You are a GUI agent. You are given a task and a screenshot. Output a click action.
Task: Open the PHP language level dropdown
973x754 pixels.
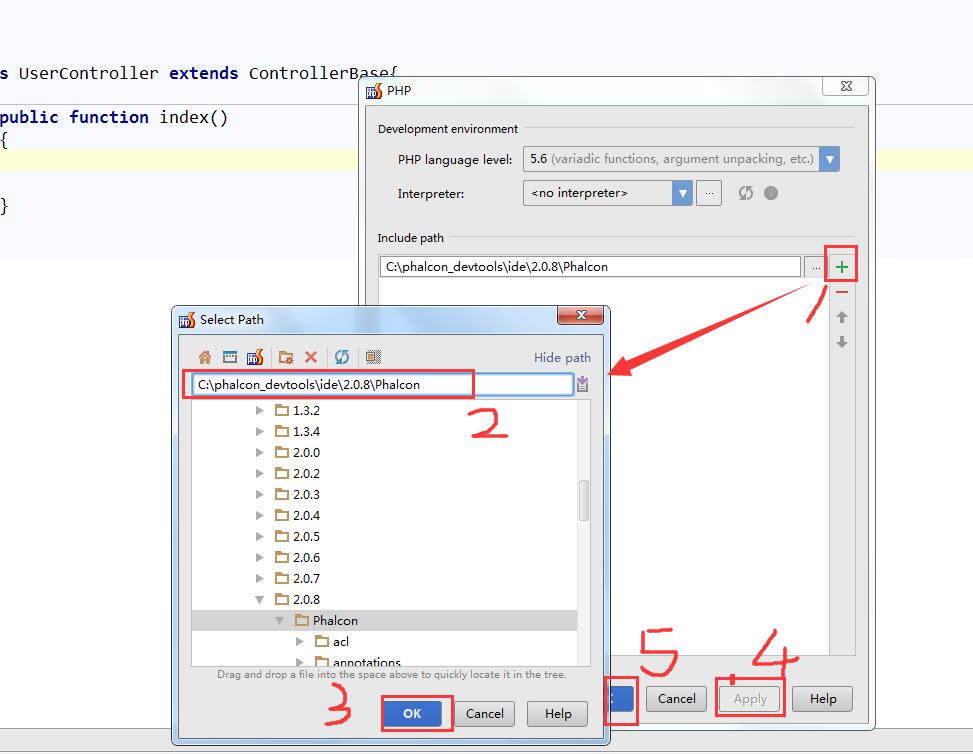pos(829,159)
